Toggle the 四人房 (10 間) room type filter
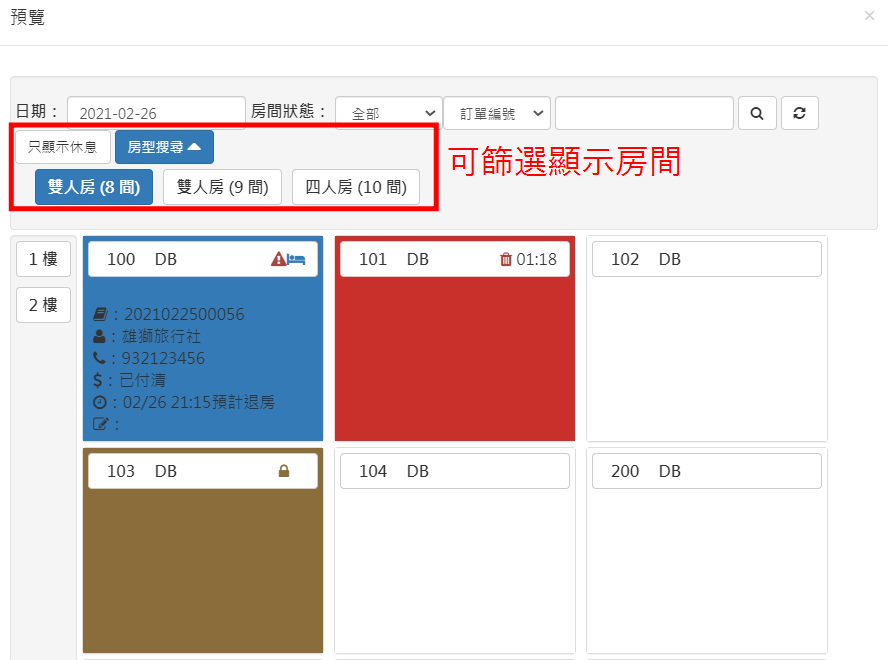The image size is (888, 660). (355, 187)
